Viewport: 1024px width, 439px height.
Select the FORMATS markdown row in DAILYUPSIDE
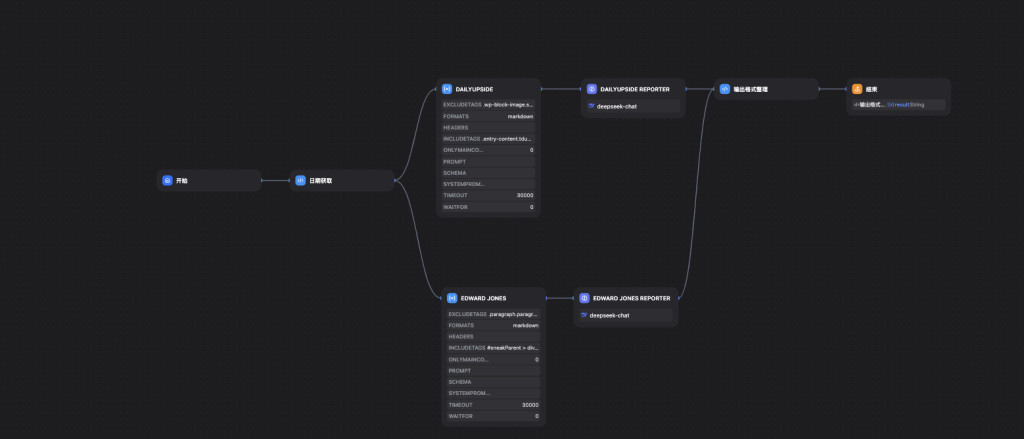tap(488, 116)
